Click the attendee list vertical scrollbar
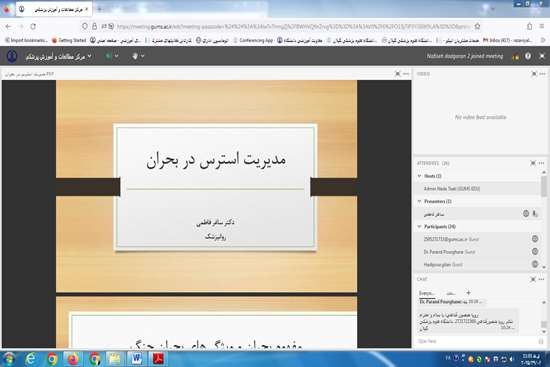 544,219
